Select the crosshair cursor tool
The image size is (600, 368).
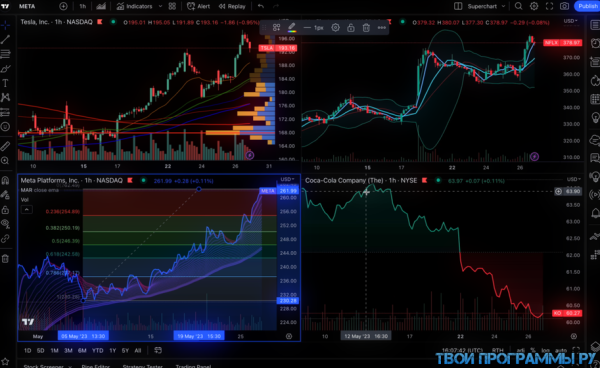[5, 25]
